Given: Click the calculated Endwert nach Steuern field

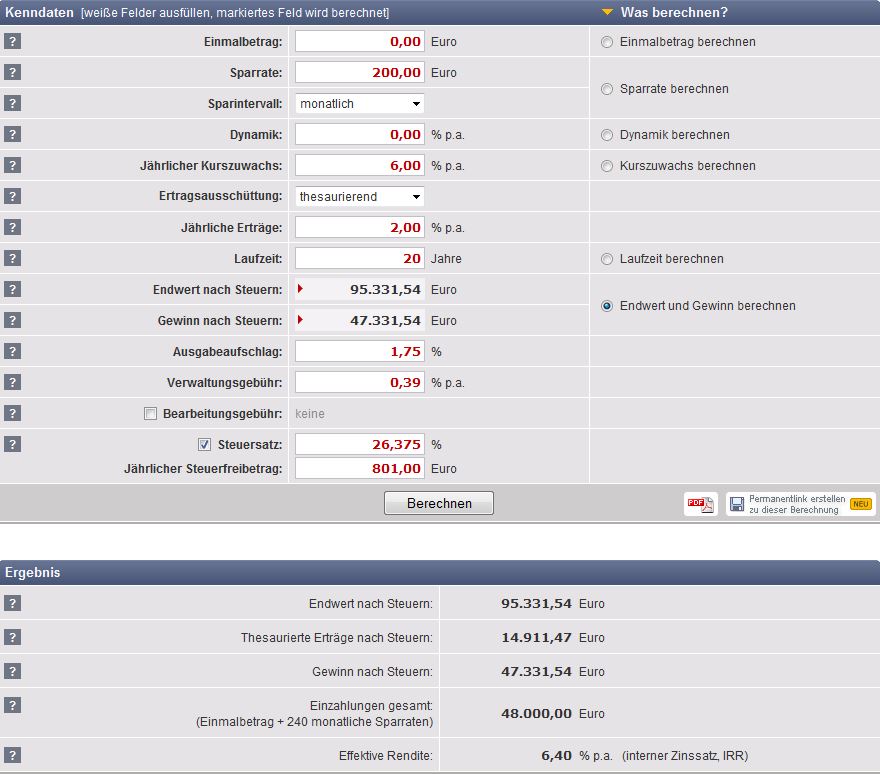Looking at the screenshot, I should [360, 290].
